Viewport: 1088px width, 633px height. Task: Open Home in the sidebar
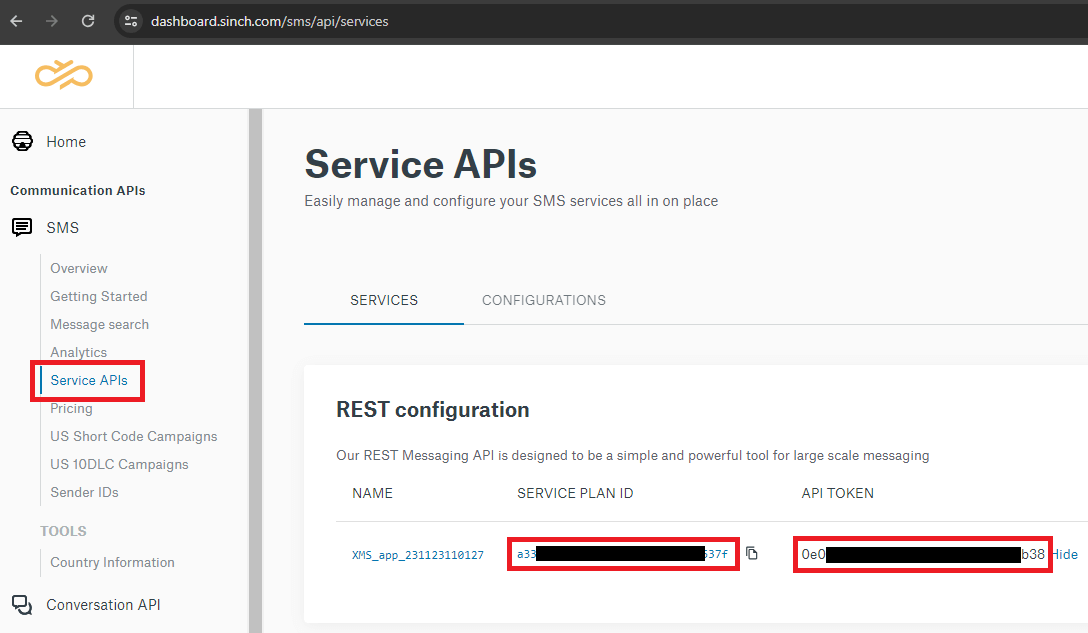[66, 142]
